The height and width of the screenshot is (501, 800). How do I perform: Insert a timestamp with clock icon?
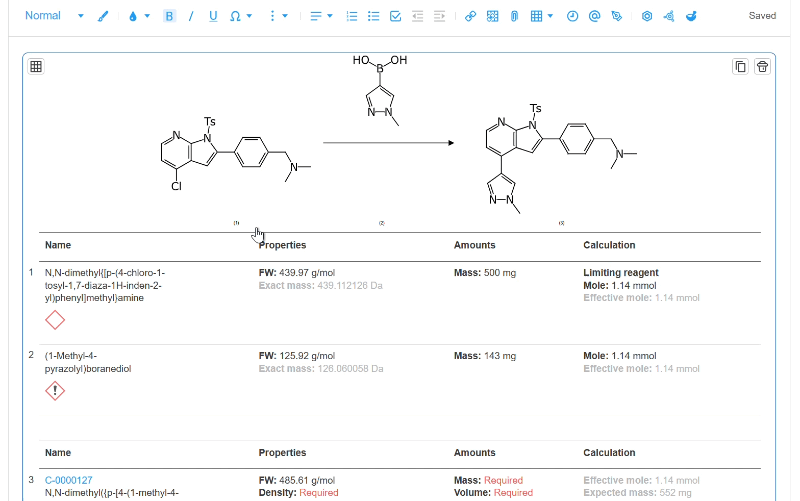(x=572, y=16)
